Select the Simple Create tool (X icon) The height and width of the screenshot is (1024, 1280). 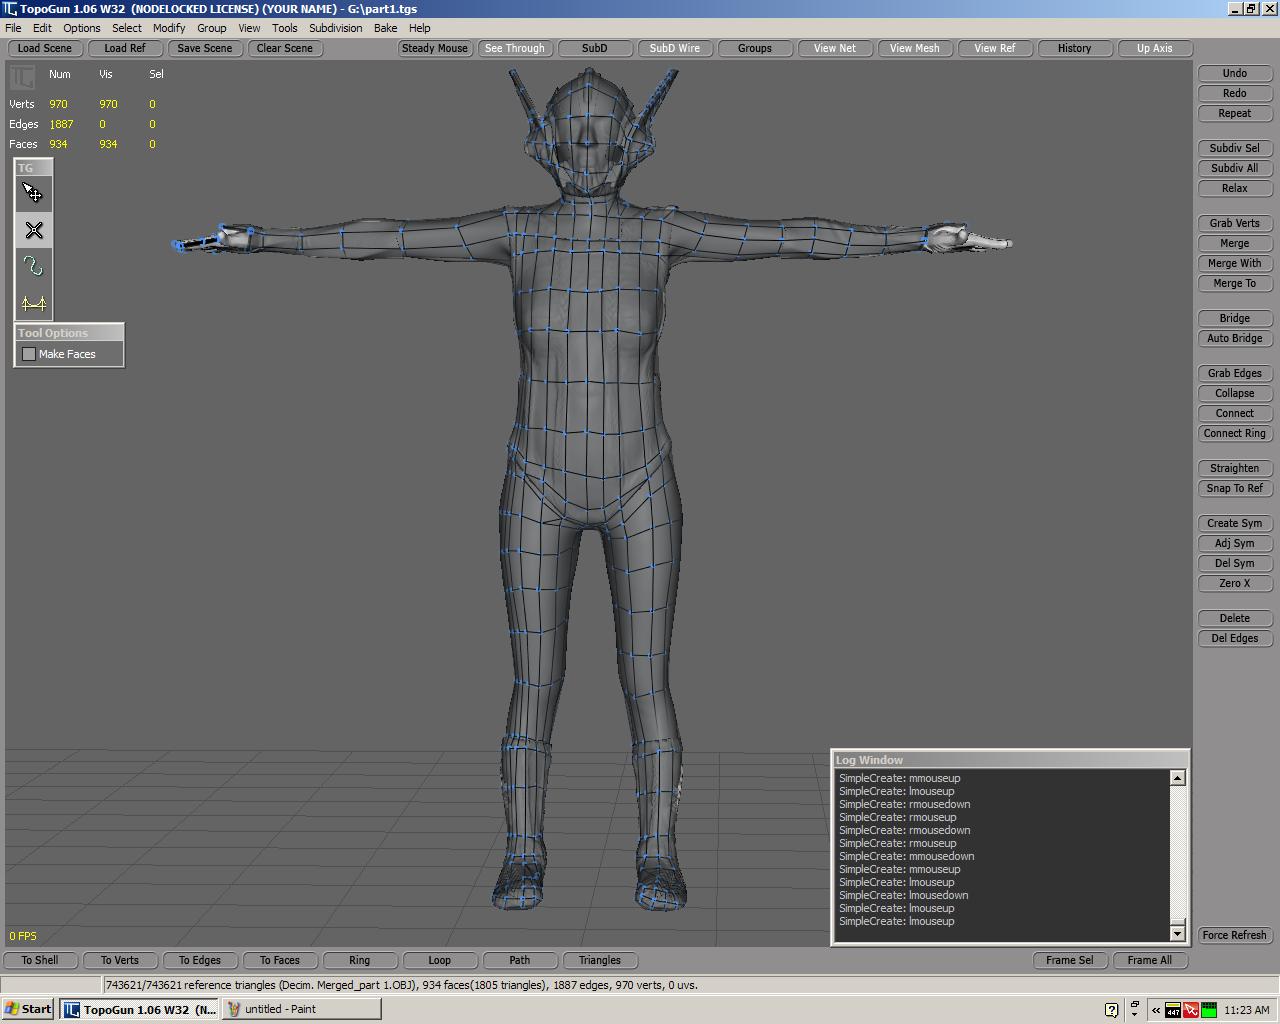coord(33,229)
